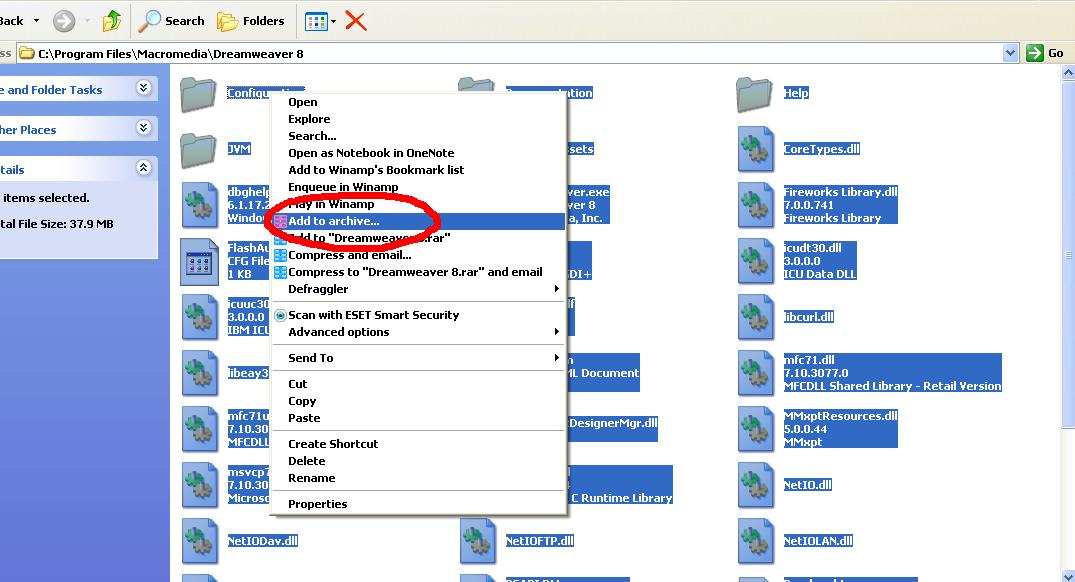This screenshot has width=1075, height=582.
Task: Choose Open in context menu
Action: (418, 102)
